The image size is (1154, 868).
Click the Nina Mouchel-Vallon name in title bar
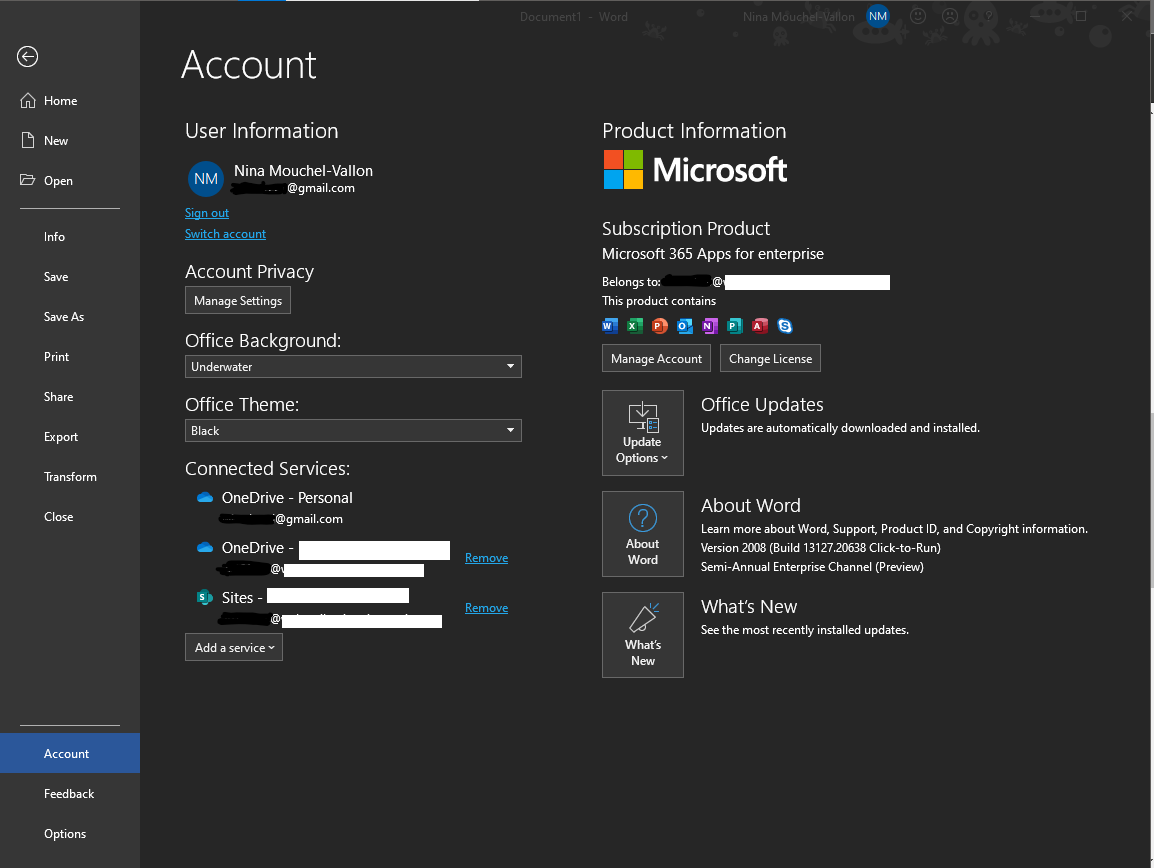click(x=799, y=17)
